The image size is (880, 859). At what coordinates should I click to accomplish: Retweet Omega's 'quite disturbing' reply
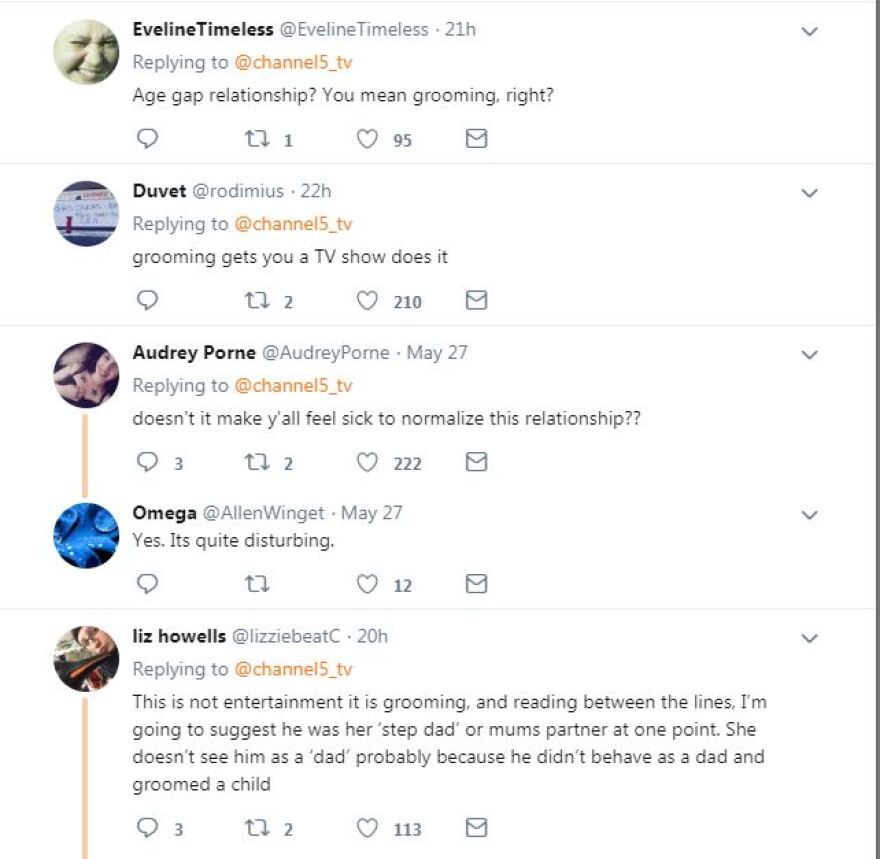coord(257,583)
